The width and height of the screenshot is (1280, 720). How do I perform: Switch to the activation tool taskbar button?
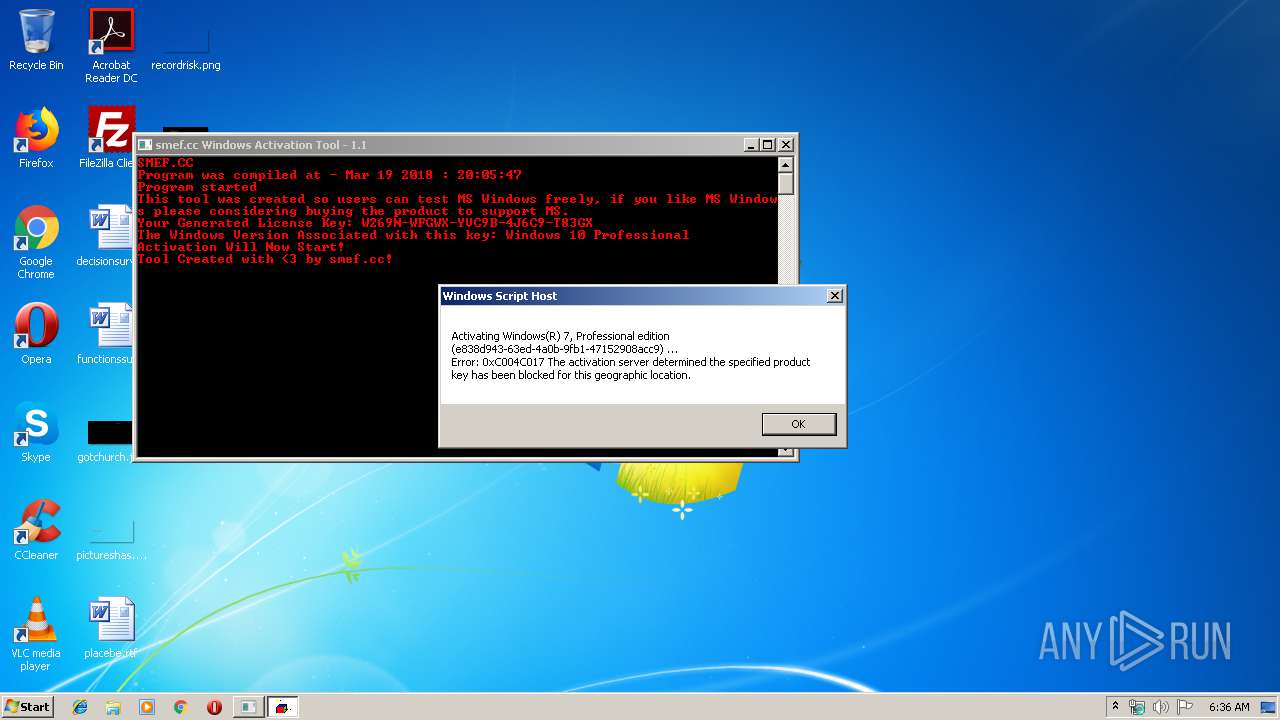(282, 707)
